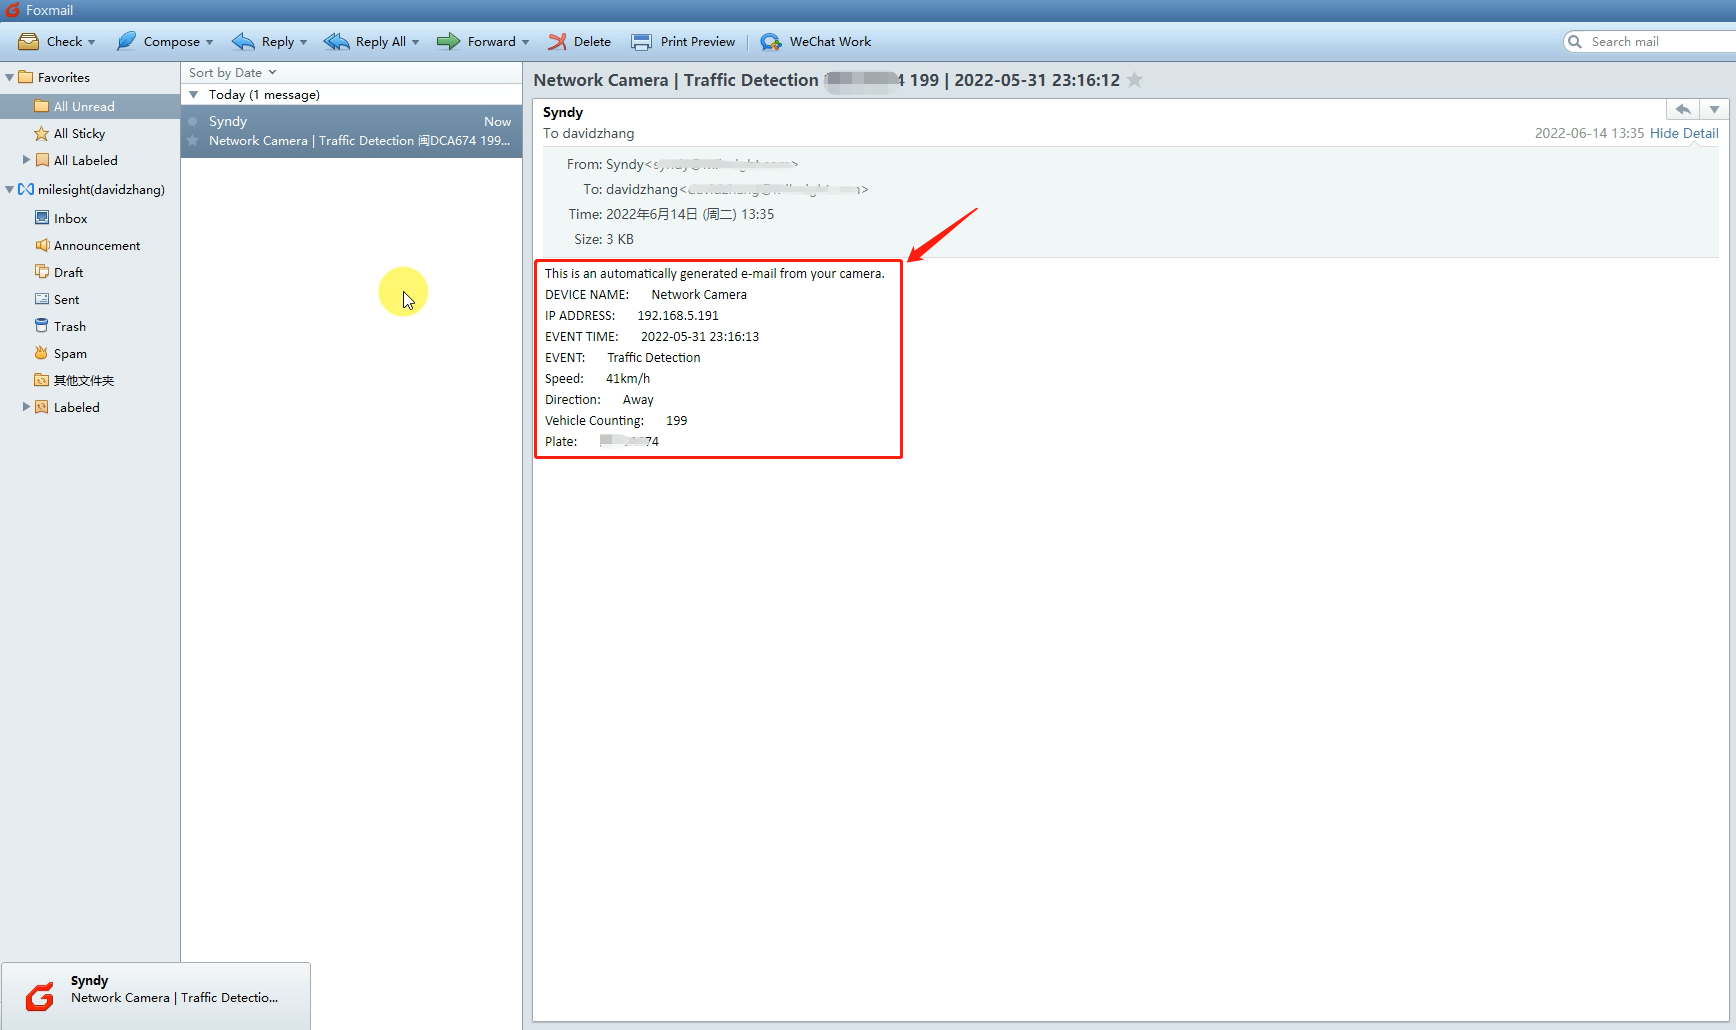Open the Spam folder
1736x1030 pixels.
(x=70, y=354)
